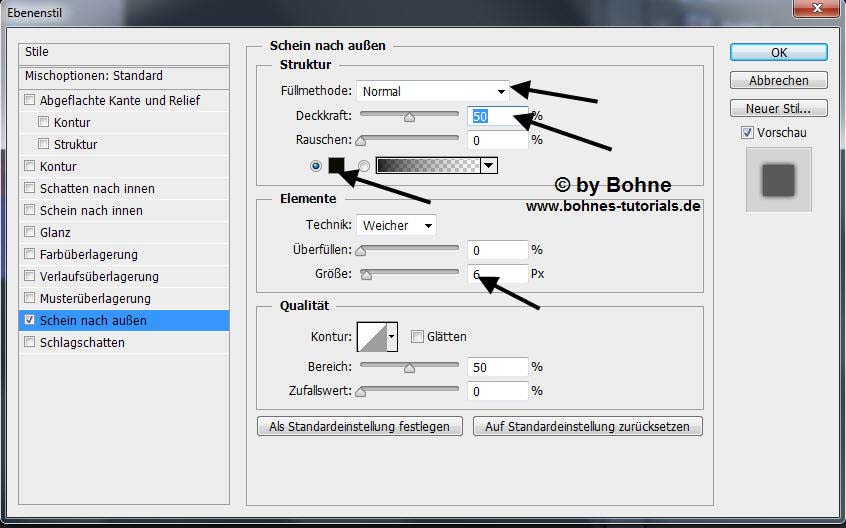This screenshot has width=846, height=528.
Task: Close the Ebenenstil dialog window
Action: pyautogui.click(x=816, y=9)
